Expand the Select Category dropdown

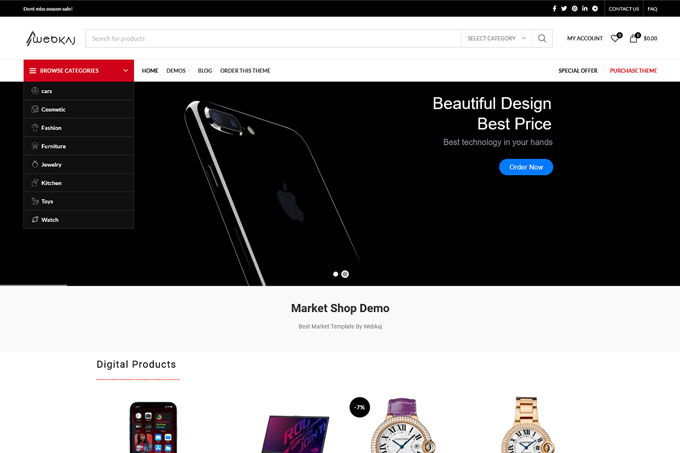pos(496,39)
